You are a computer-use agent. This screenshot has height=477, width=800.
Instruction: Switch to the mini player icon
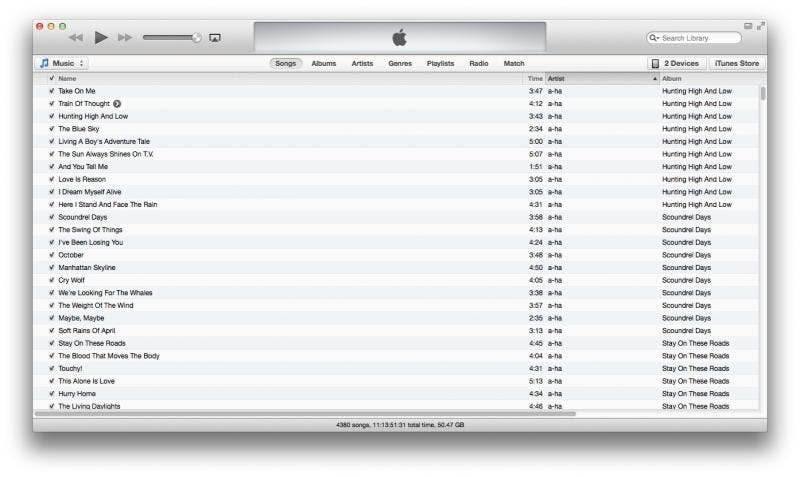pyautogui.click(x=748, y=26)
